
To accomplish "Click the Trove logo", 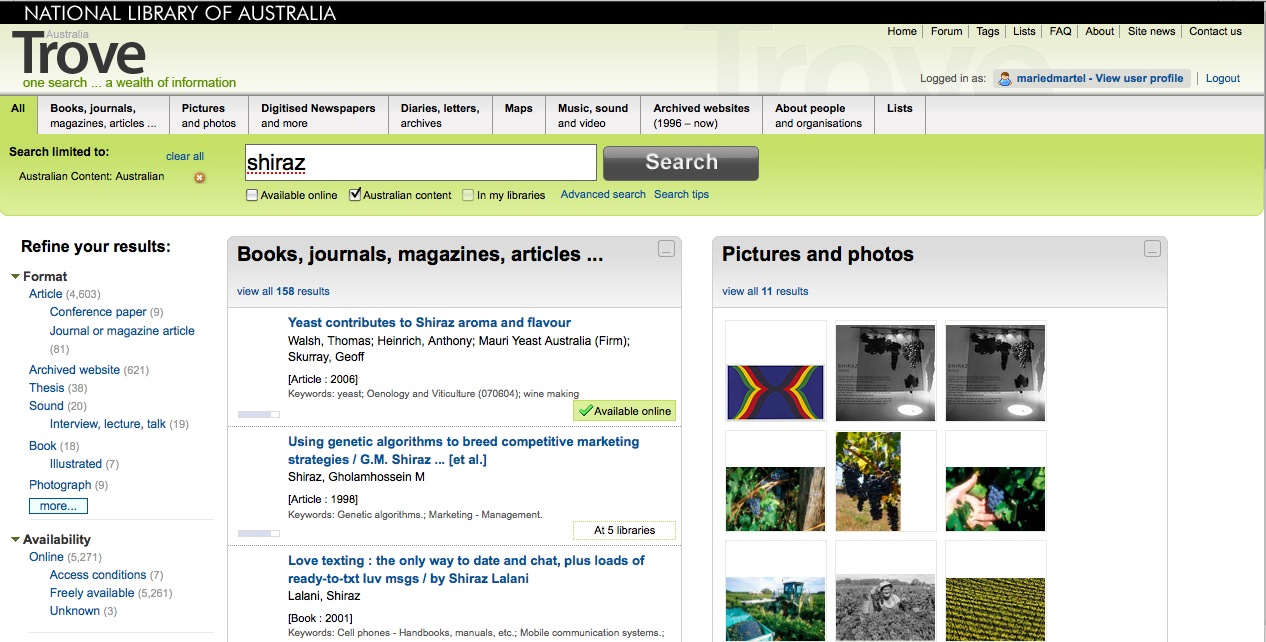I will tap(80, 55).
